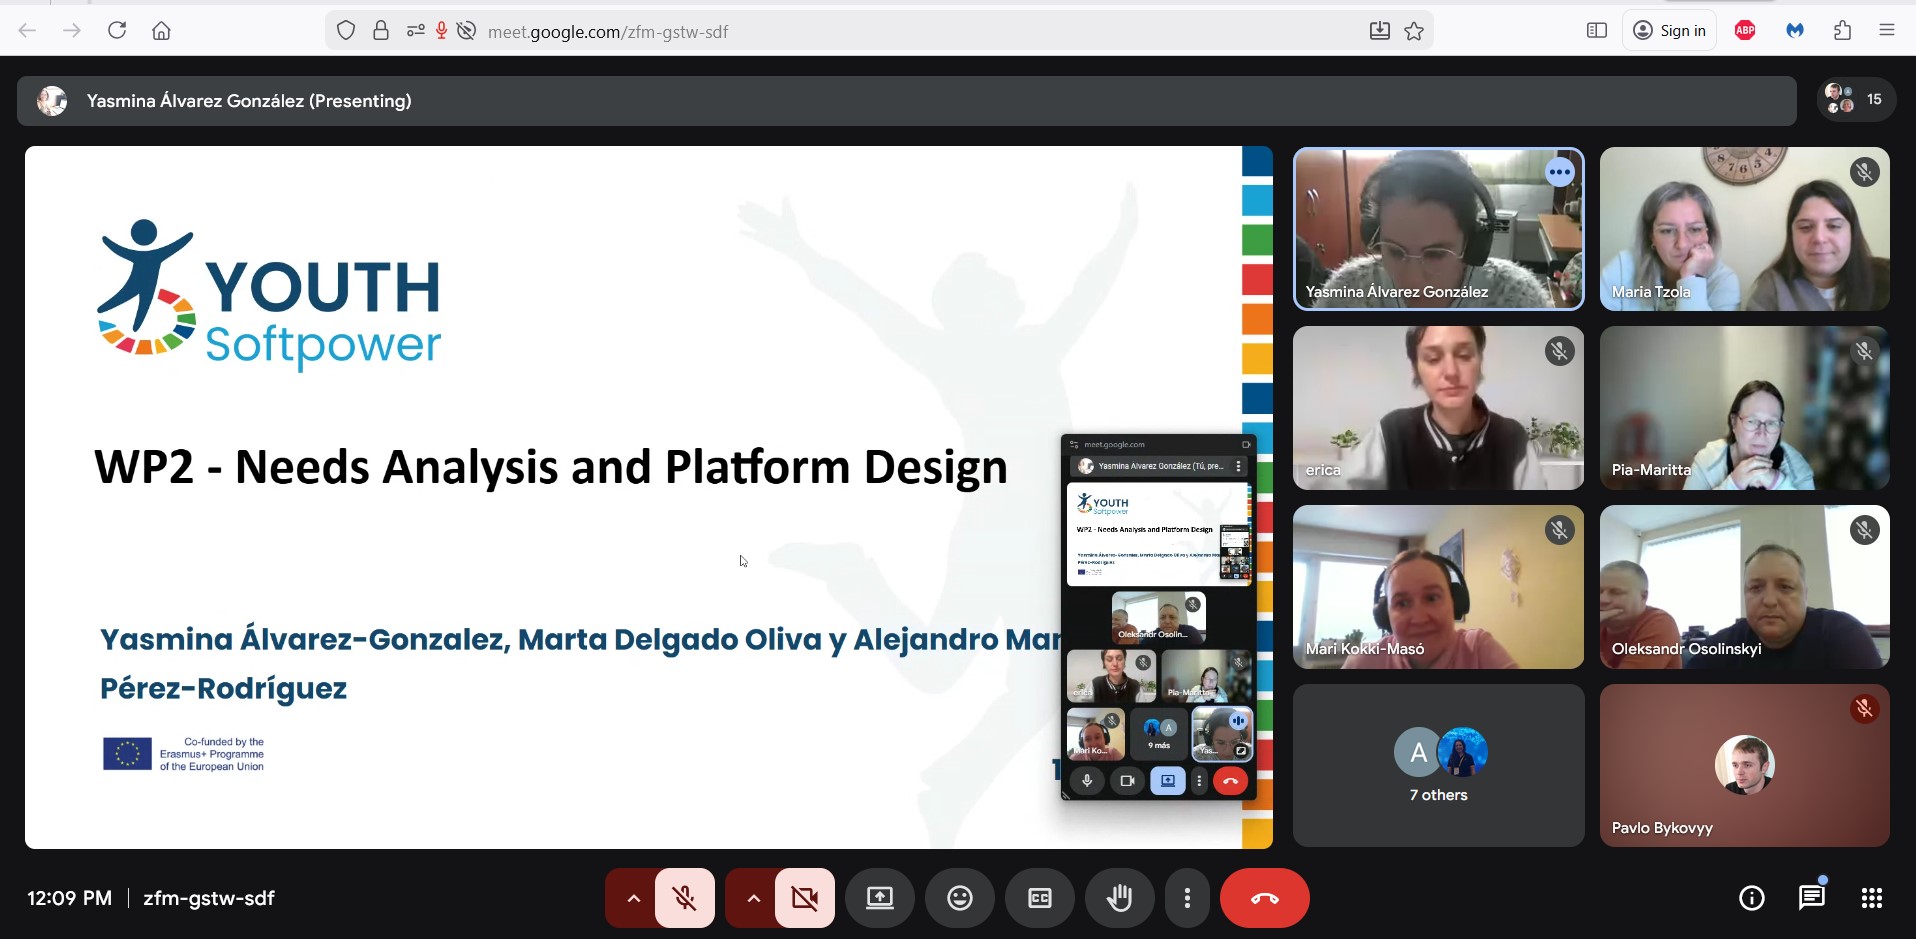Toggle closed captions on

1040,898
